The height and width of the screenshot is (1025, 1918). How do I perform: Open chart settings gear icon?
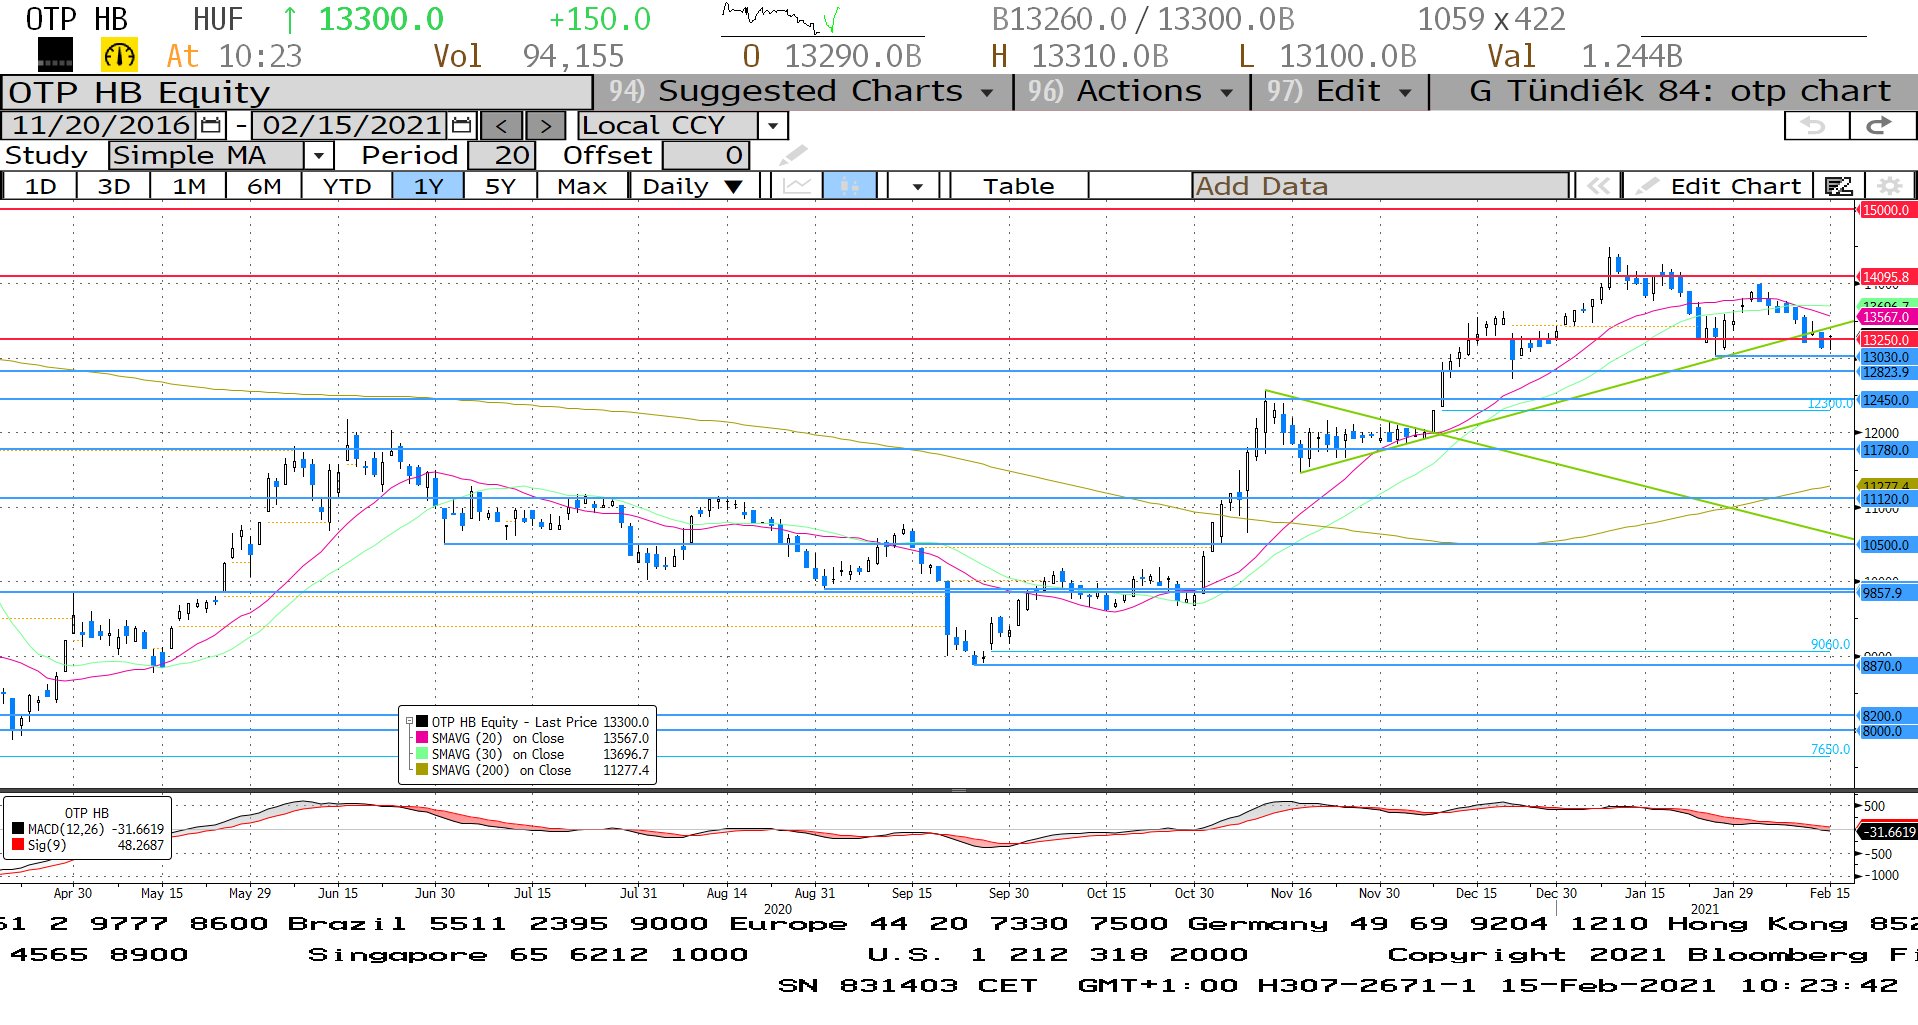pos(1889,186)
